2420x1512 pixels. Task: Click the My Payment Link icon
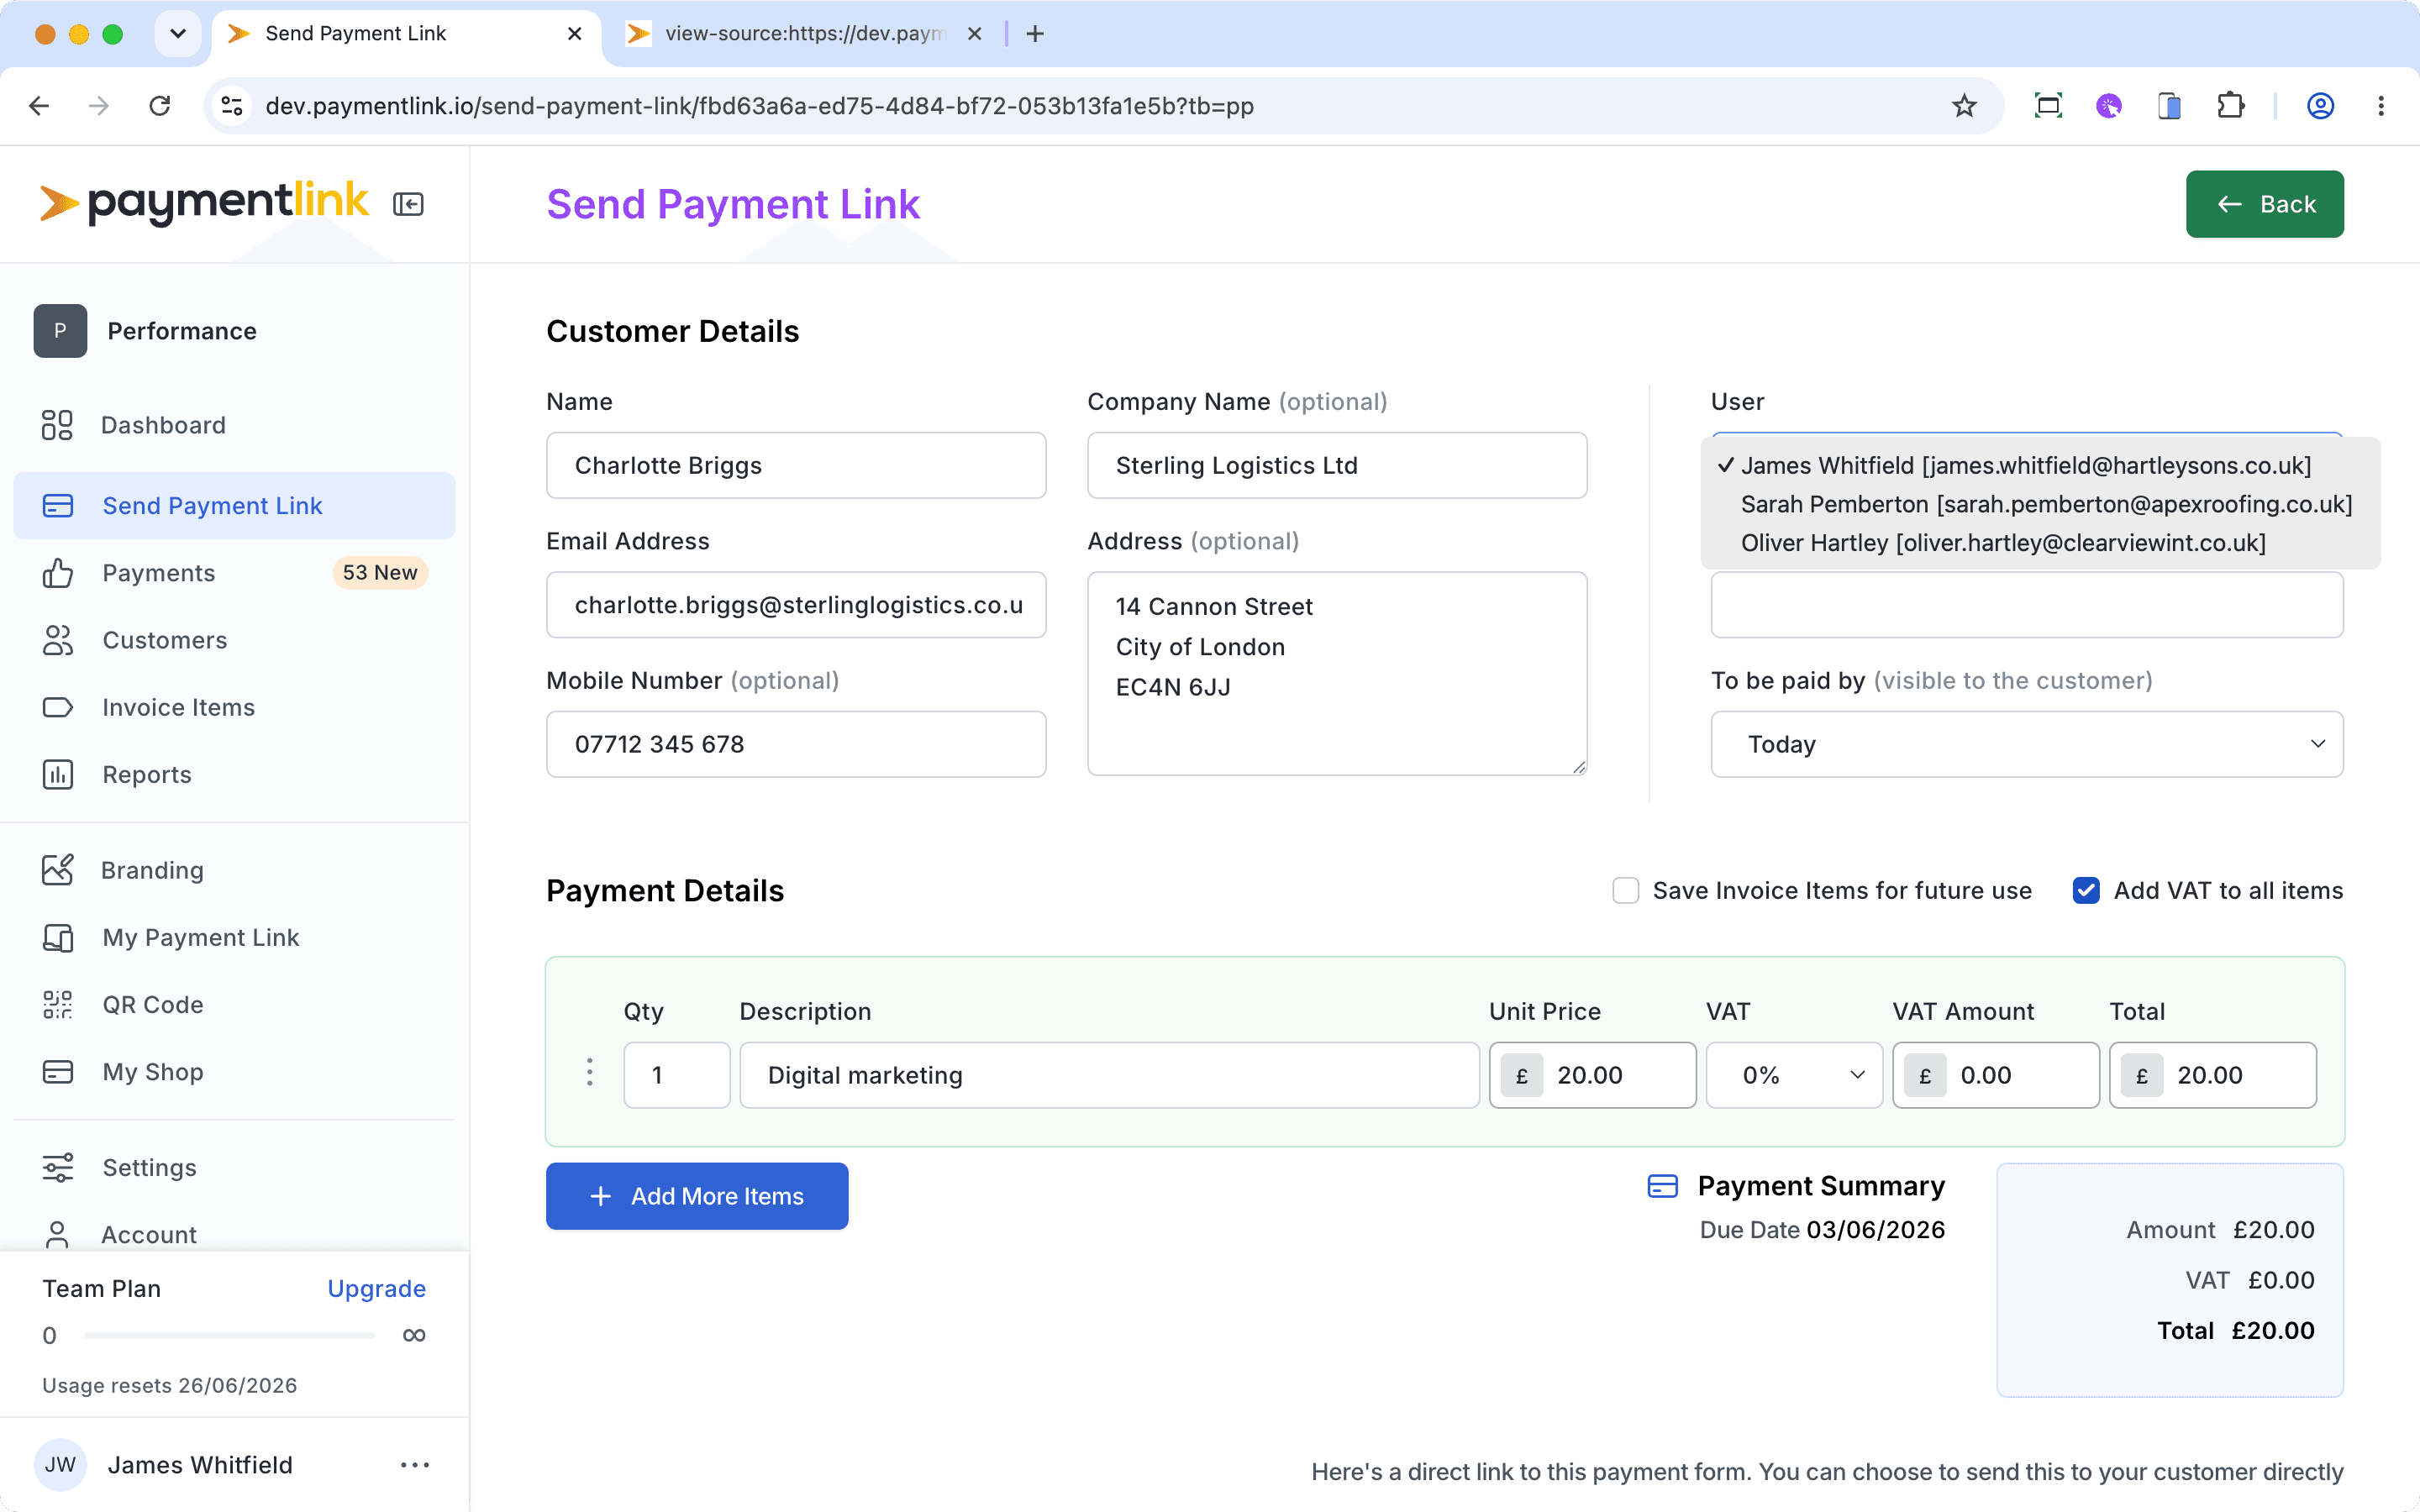pyautogui.click(x=57, y=937)
